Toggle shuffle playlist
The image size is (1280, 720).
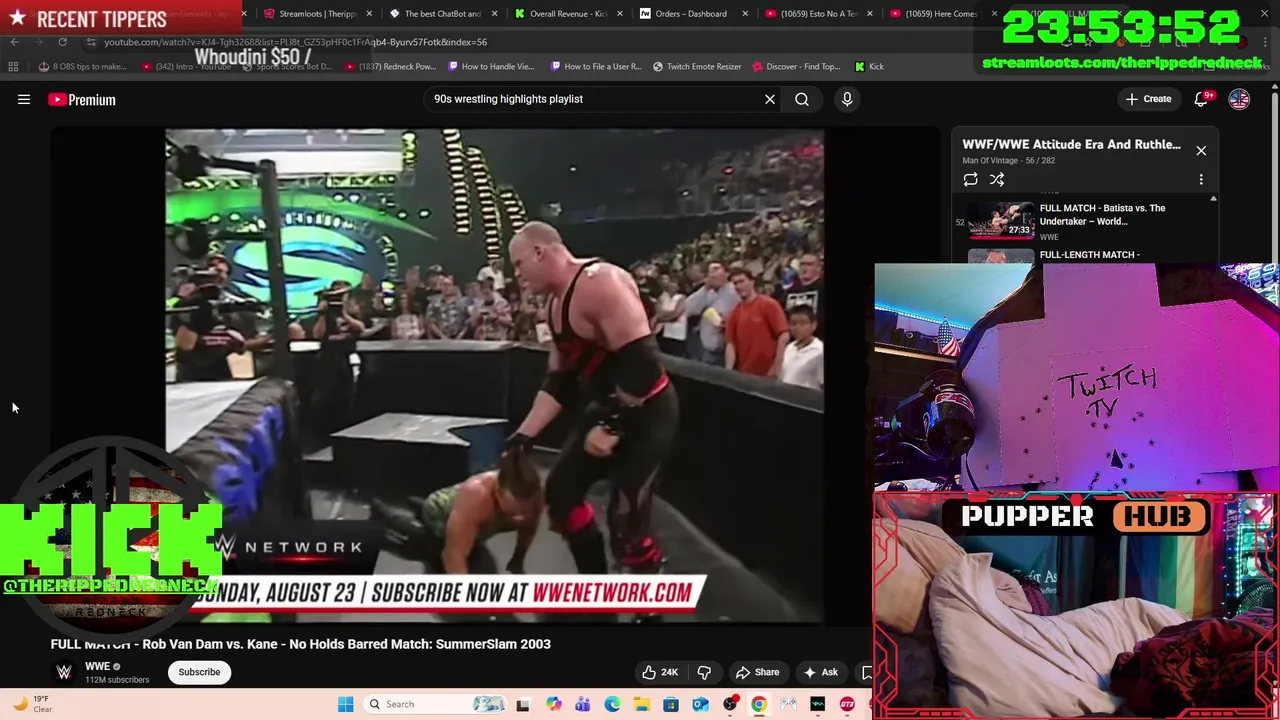[x=997, y=179]
